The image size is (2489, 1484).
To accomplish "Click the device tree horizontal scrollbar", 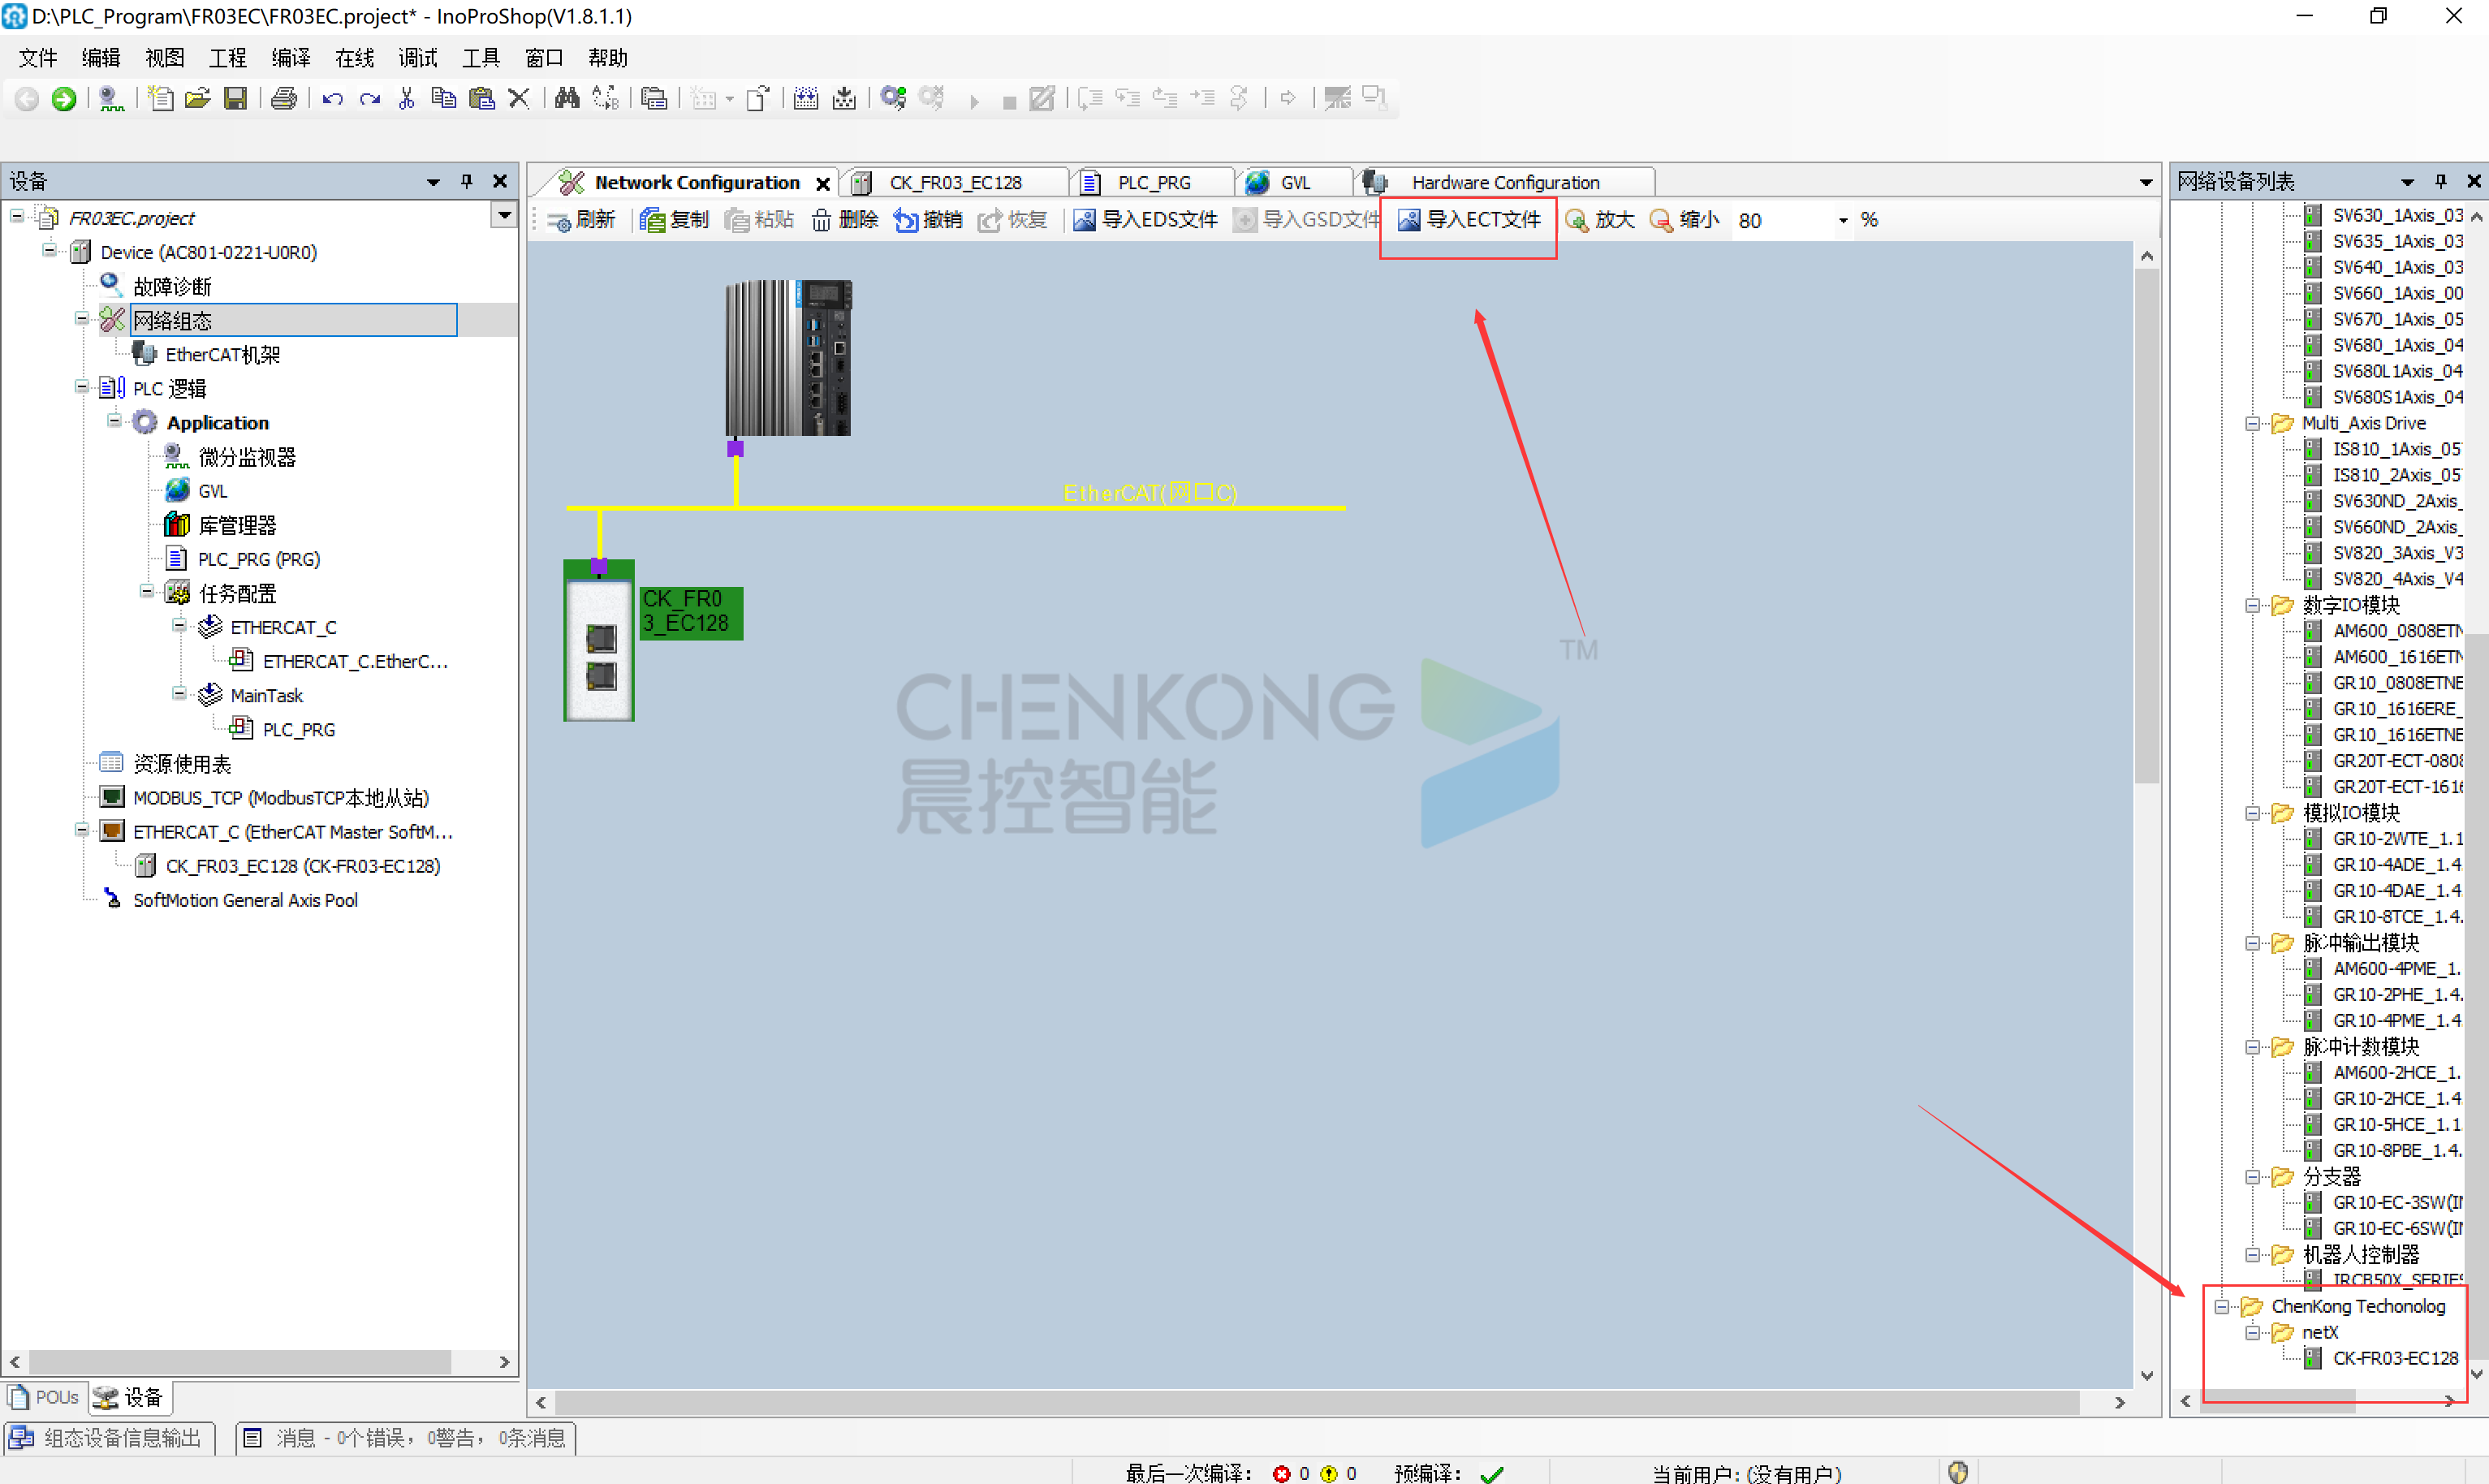I will (240, 1361).
